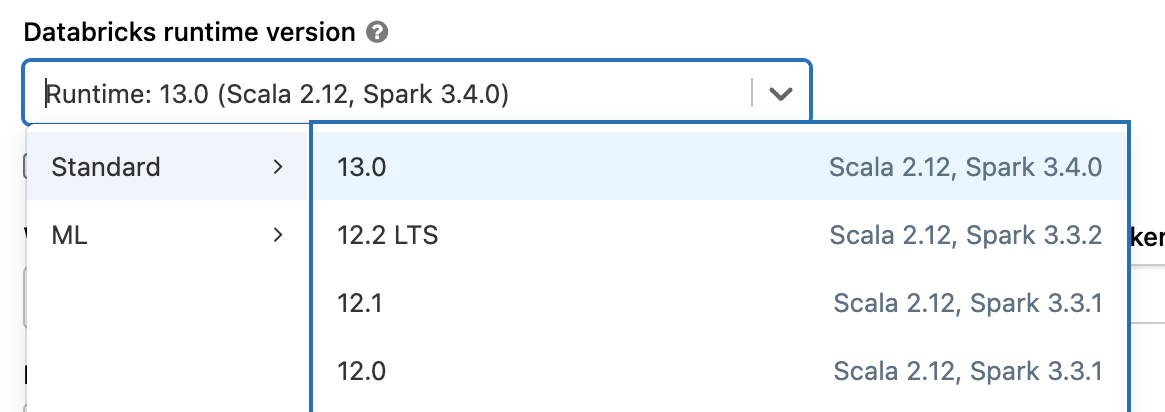Select runtime version 13.0
1165x412 pixels.
pos(362,167)
